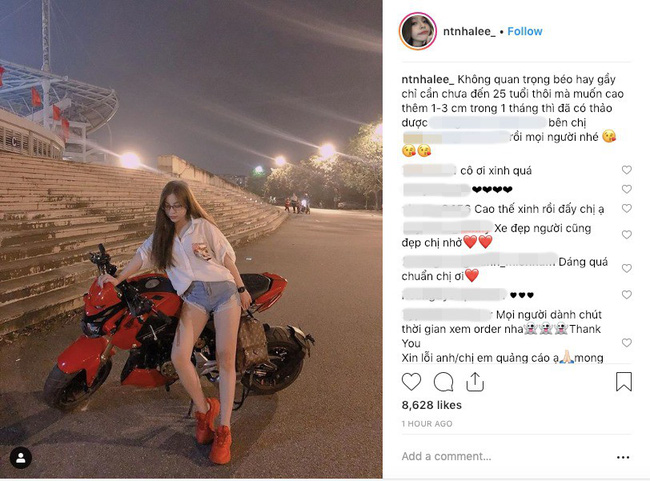The width and height of the screenshot is (650, 481).
Task: Open ntnhalee_ username in header
Action: pos(469,32)
